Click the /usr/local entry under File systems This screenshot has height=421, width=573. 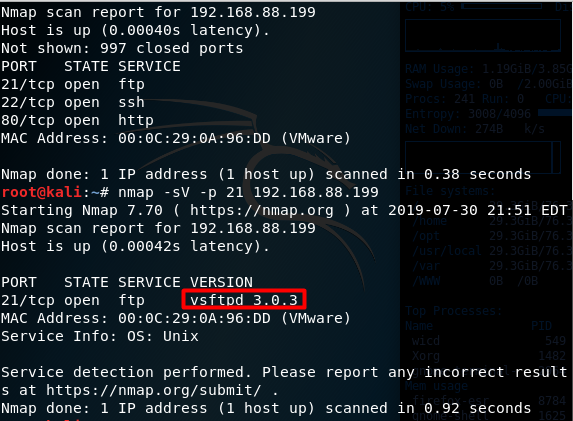tap(447, 251)
